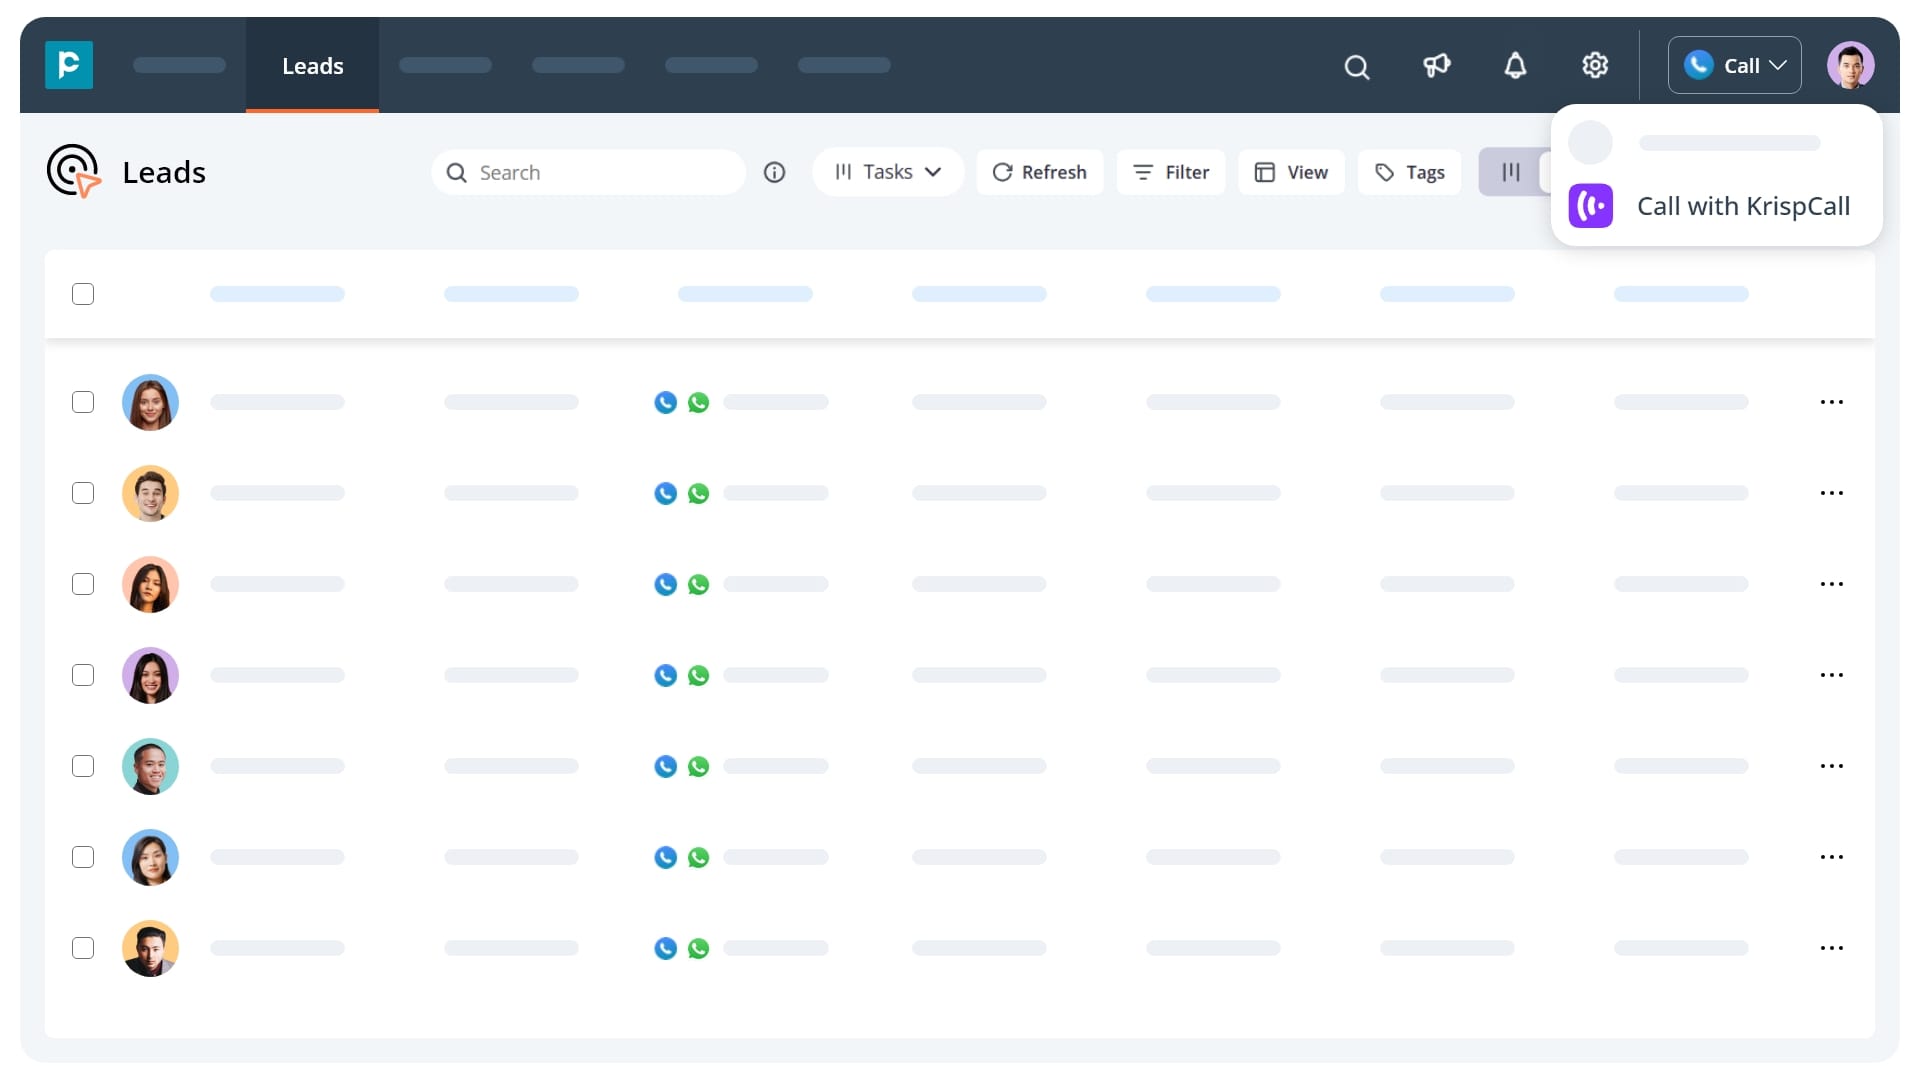Click WhatsApp icon in second lead row
Viewport: 1920px width, 1080px height.
[698, 493]
